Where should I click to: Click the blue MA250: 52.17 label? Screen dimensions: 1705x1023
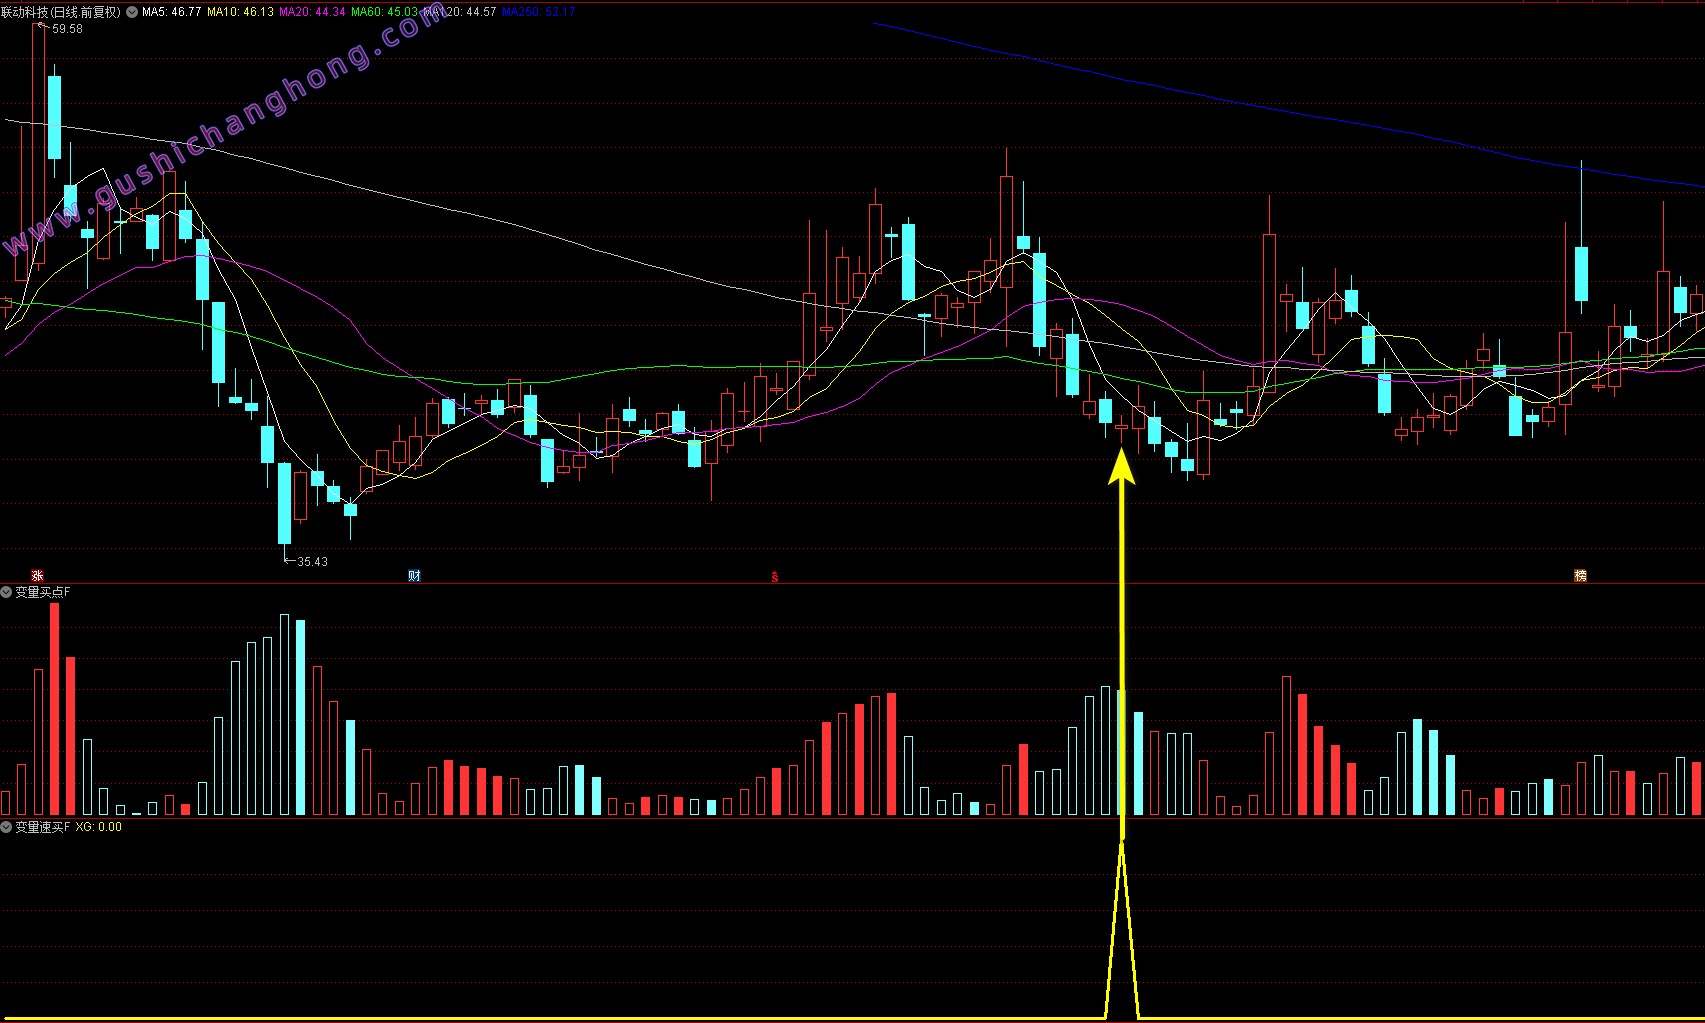539,12
